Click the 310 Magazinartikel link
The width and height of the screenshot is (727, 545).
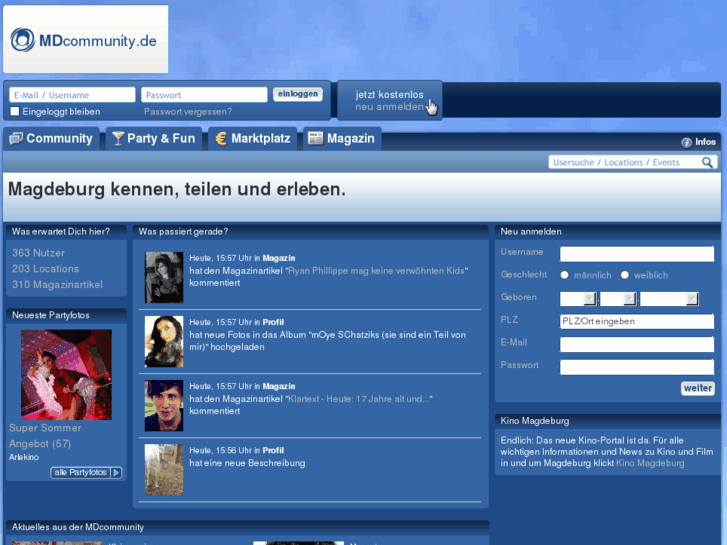pyautogui.click(x=57, y=285)
